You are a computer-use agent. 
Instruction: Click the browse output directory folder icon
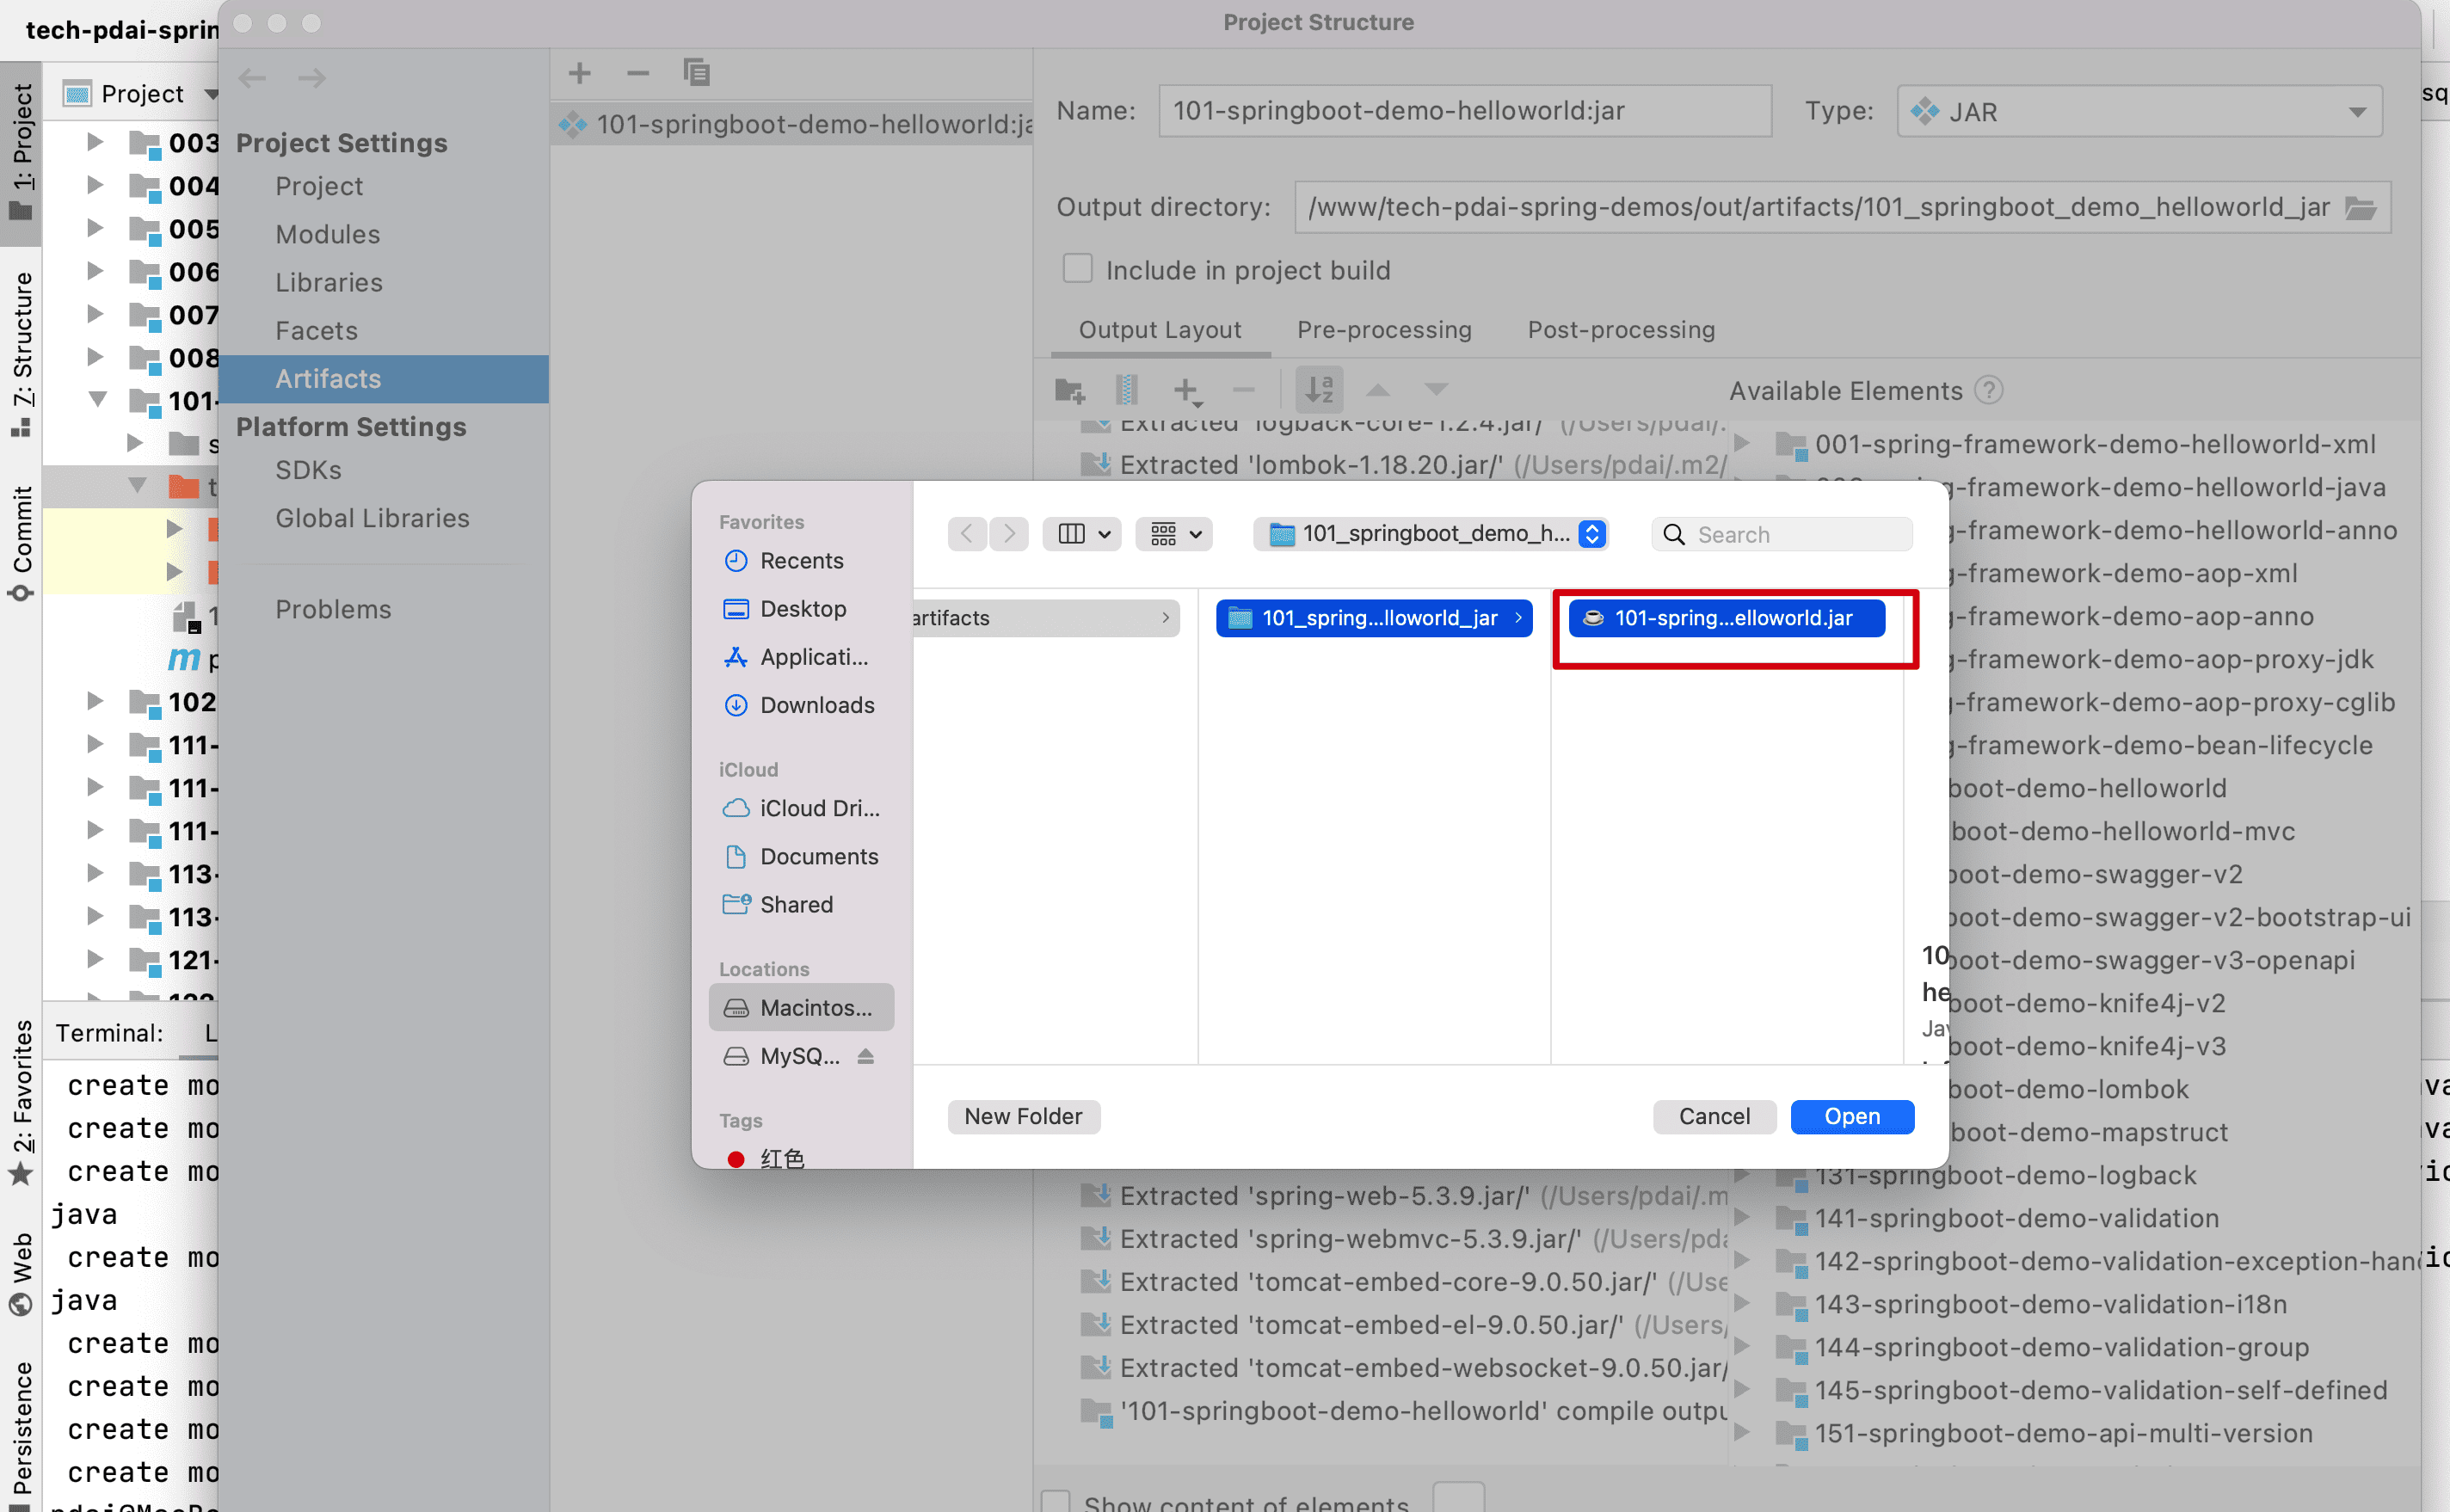tap(2361, 208)
